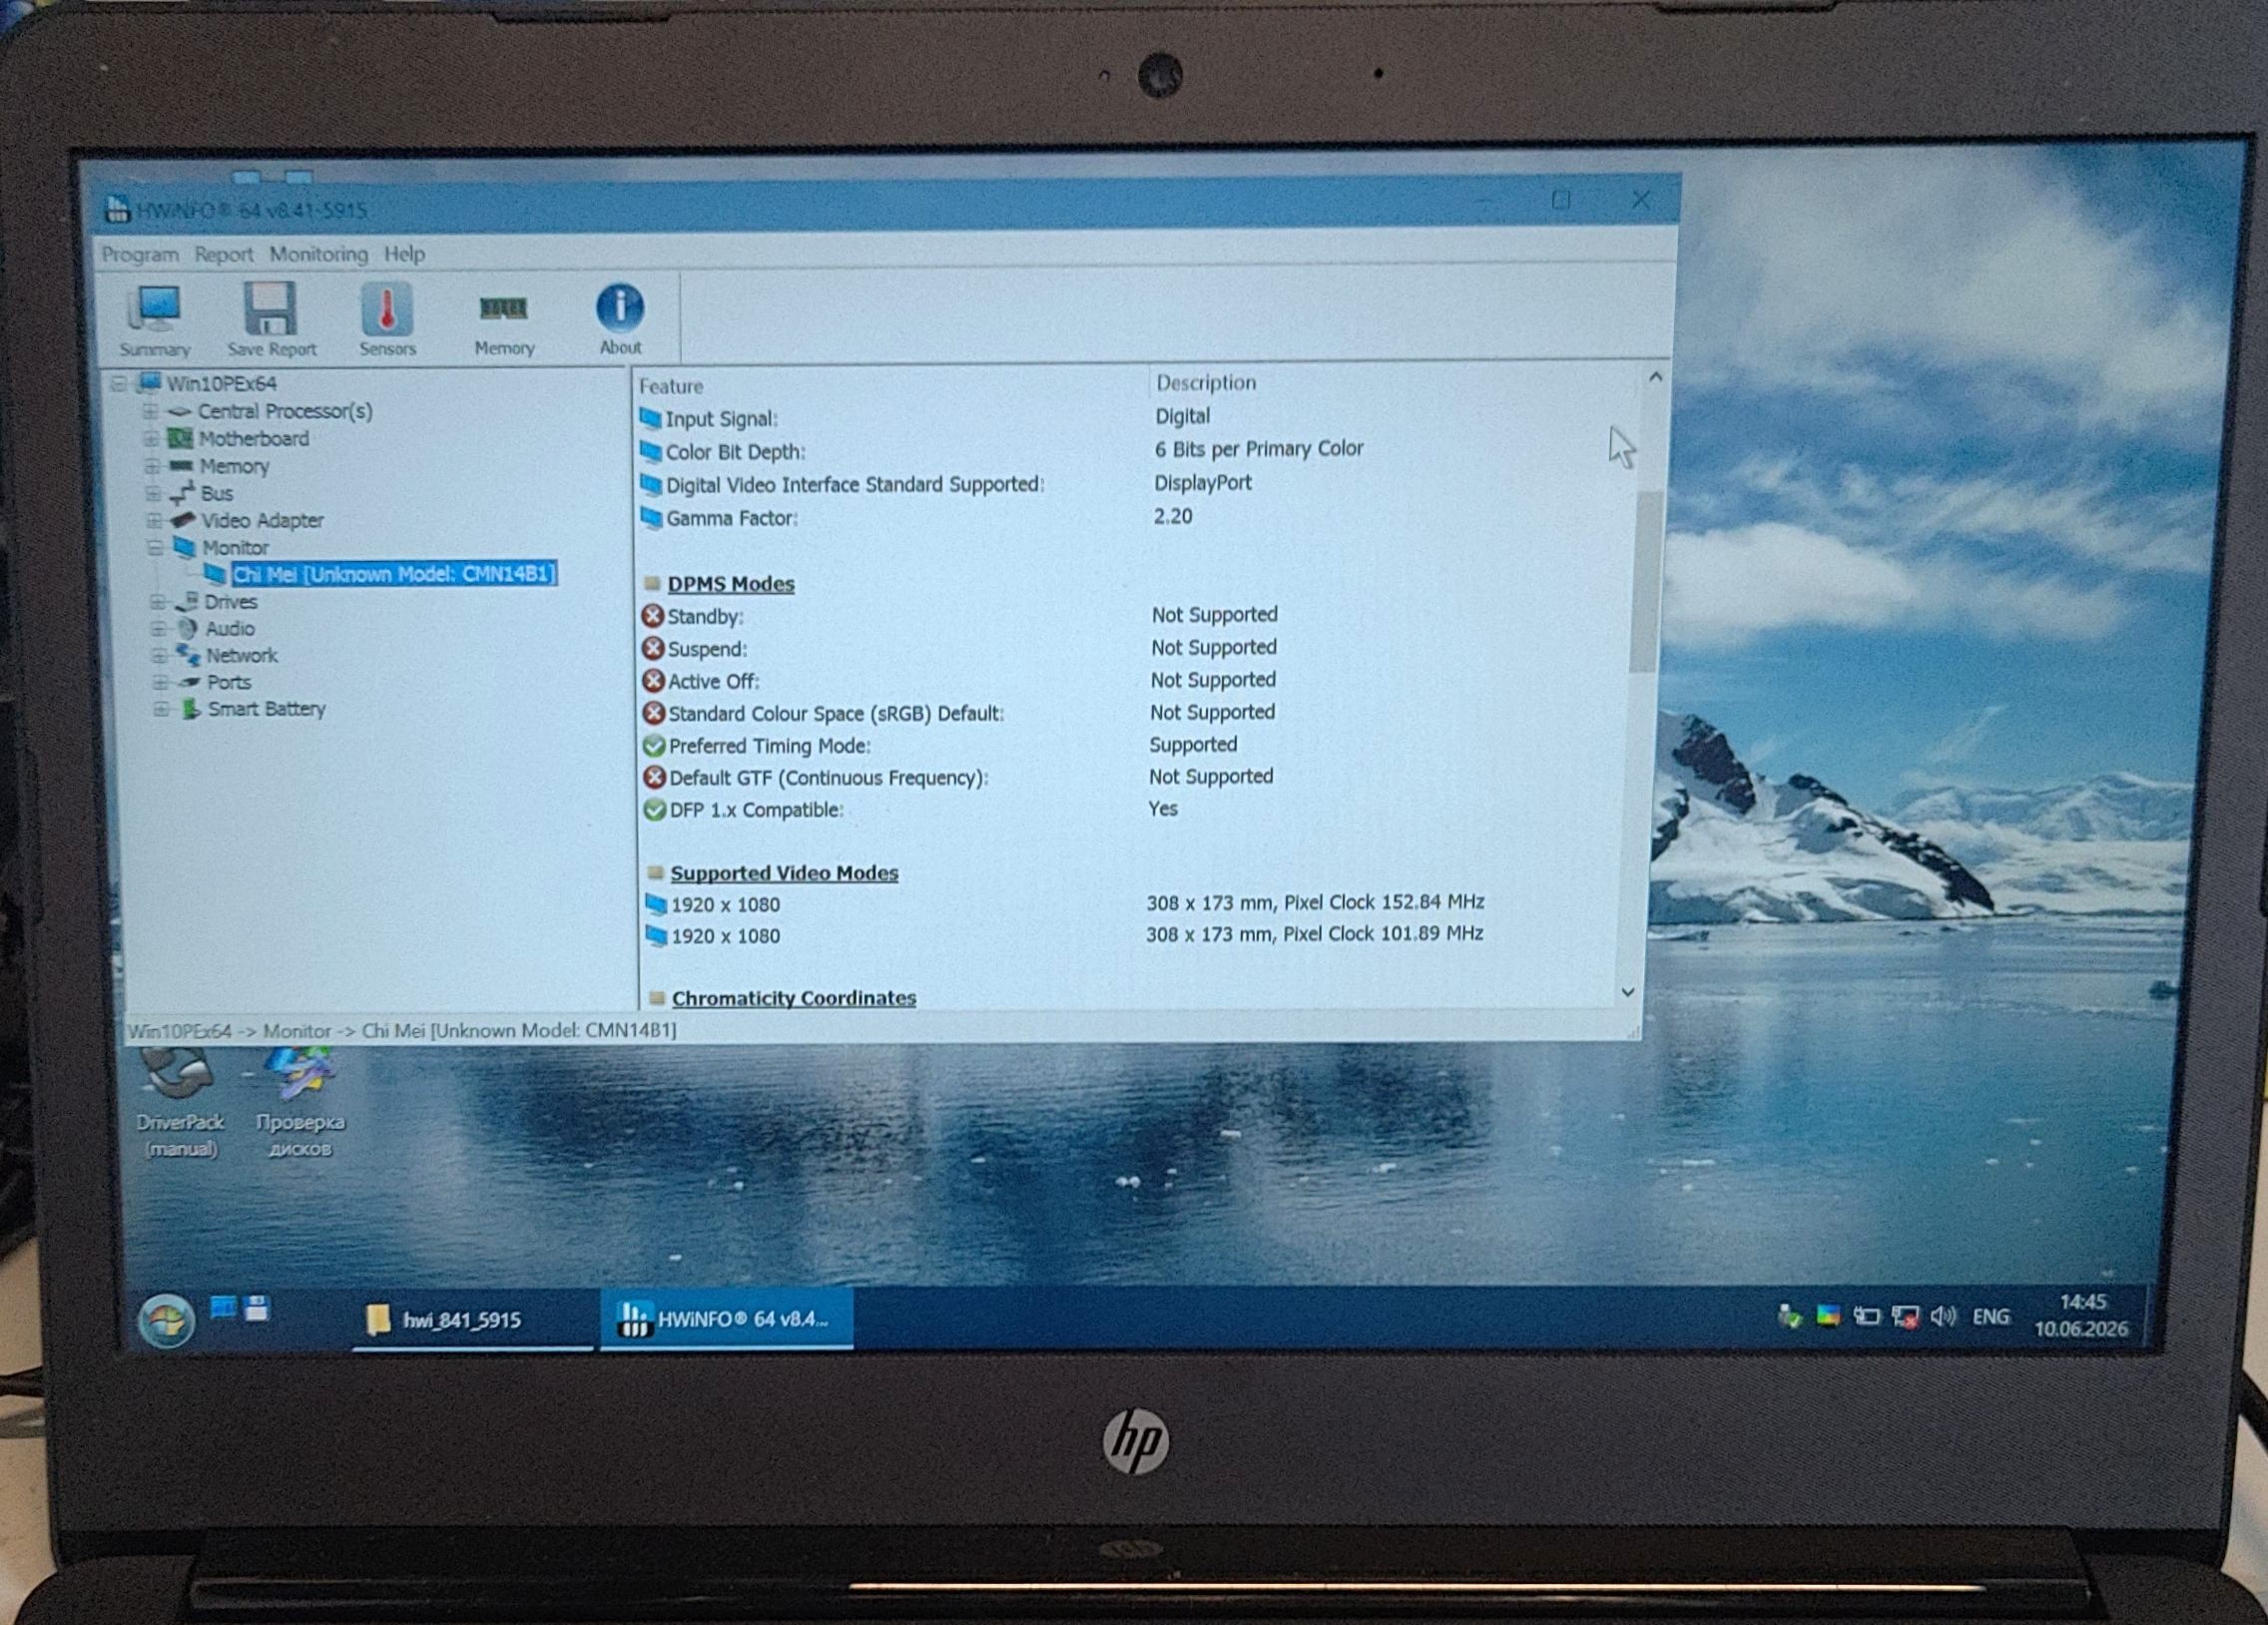Viewport: 2268px width, 1625px height.
Task: Expand the Memory tree node
Action: tap(152, 466)
